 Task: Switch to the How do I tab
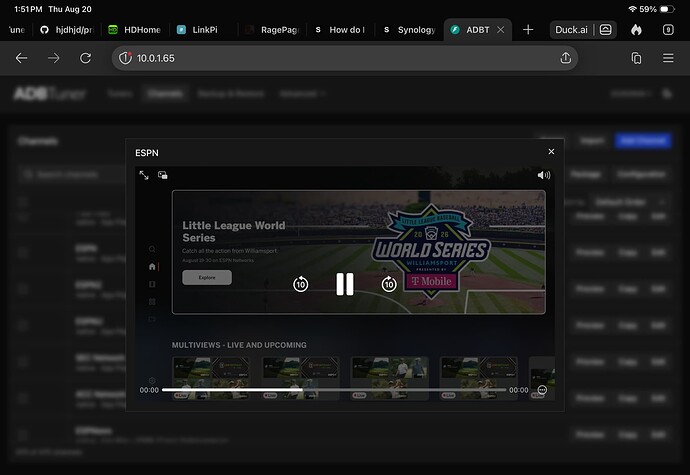[x=340, y=29]
